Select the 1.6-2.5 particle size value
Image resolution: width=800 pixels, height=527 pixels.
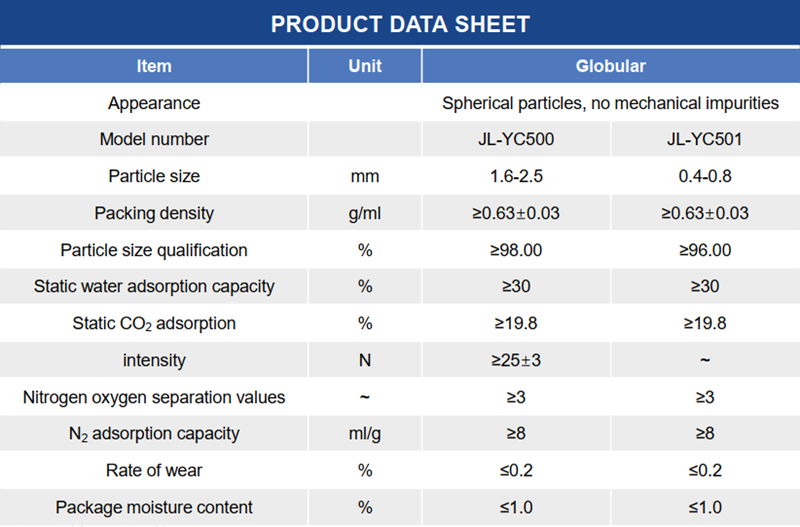coord(516,176)
